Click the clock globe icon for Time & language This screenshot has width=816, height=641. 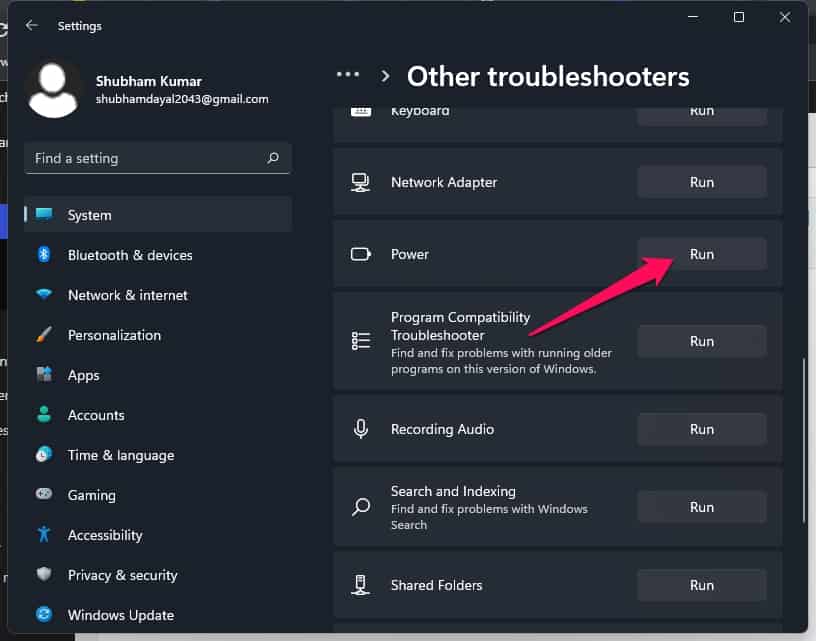[x=44, y=454]
